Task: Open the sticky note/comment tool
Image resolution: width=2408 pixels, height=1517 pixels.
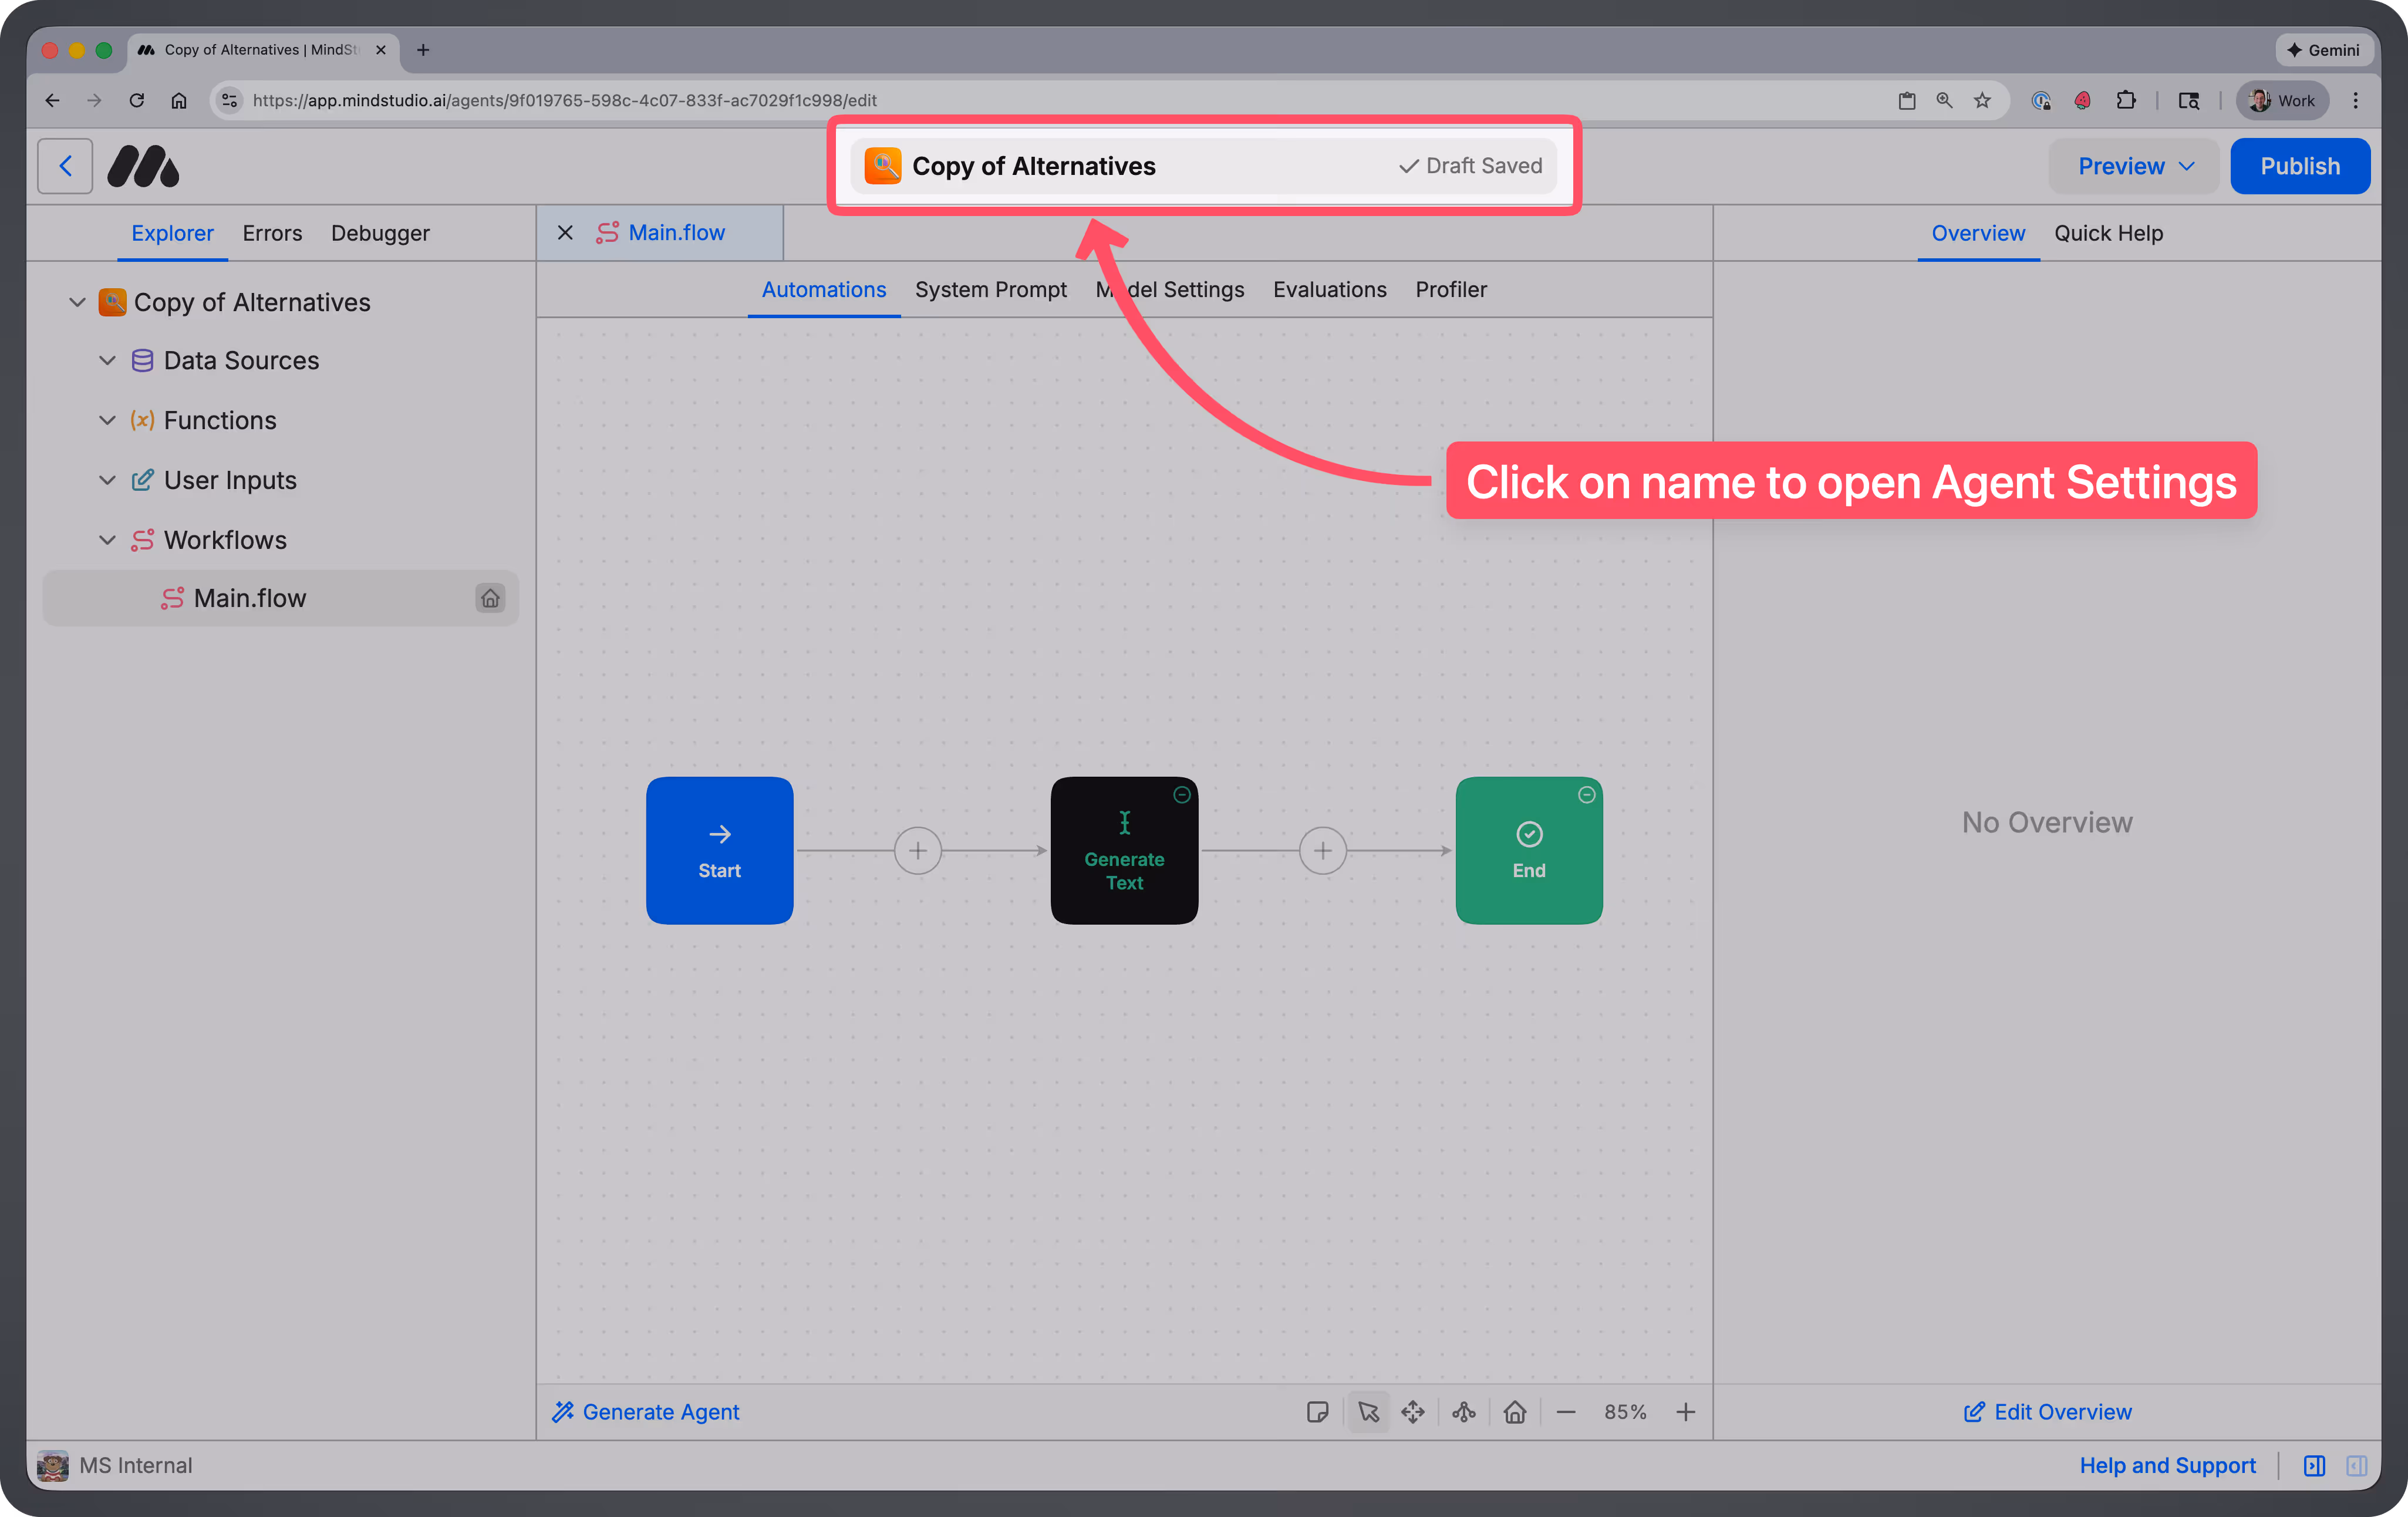Action: (1318, 1412)
